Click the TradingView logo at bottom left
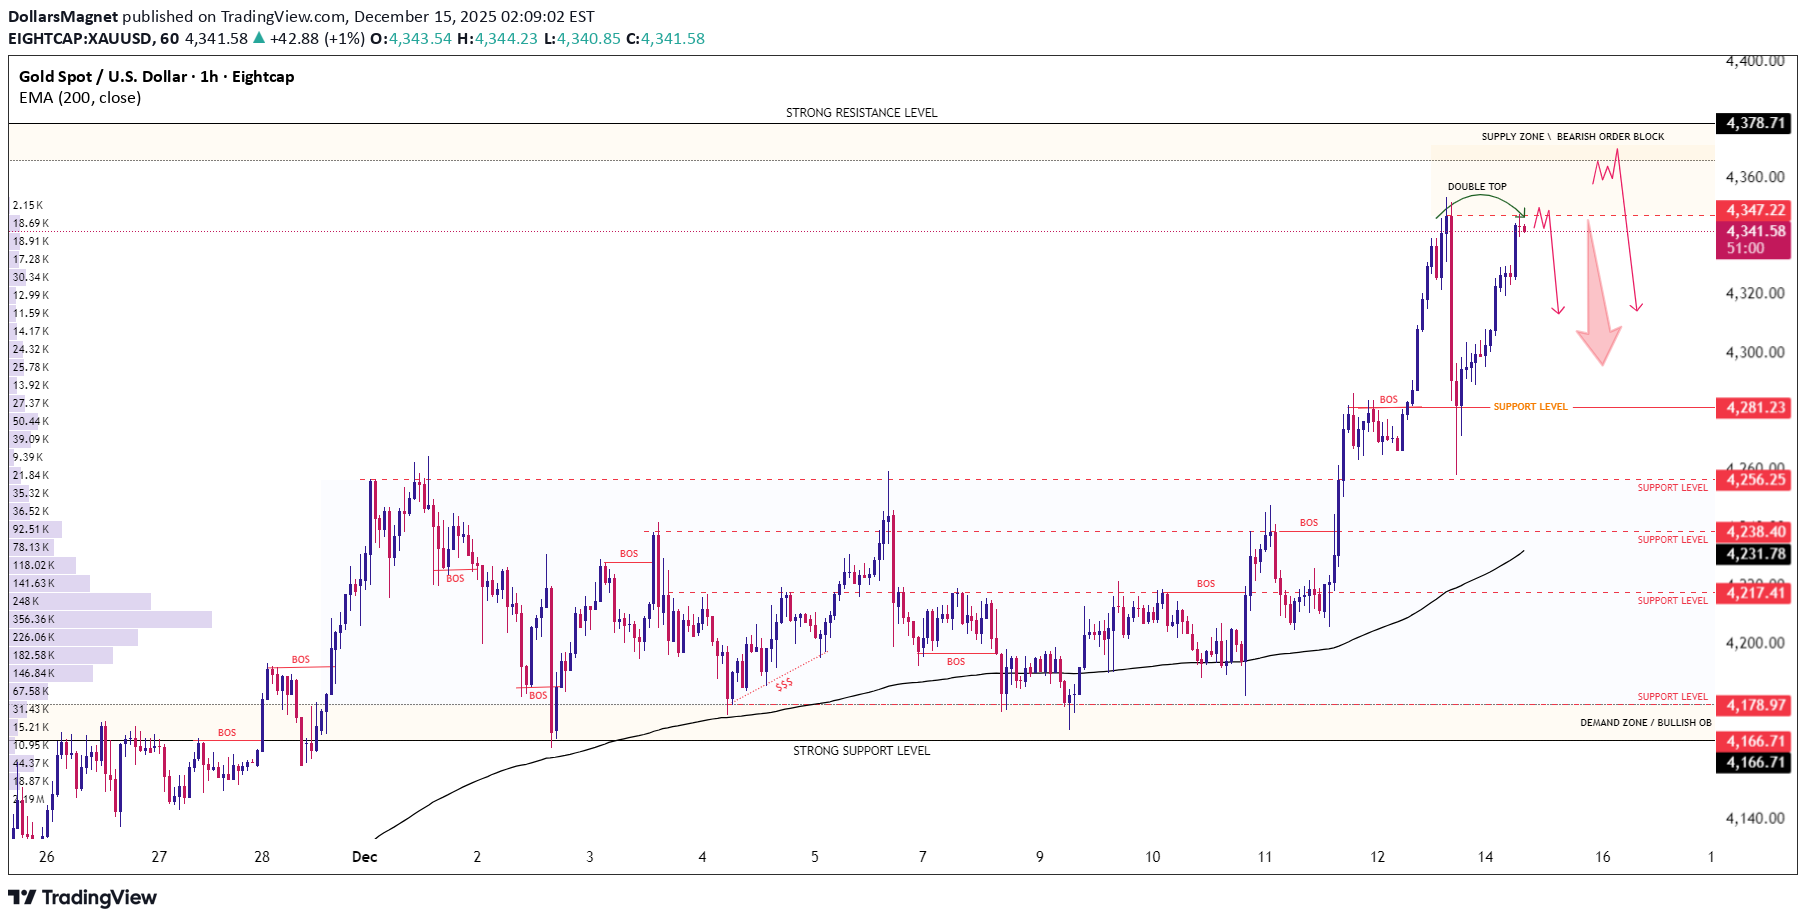Screen dimensions: 1806x921 coord(83,897)
